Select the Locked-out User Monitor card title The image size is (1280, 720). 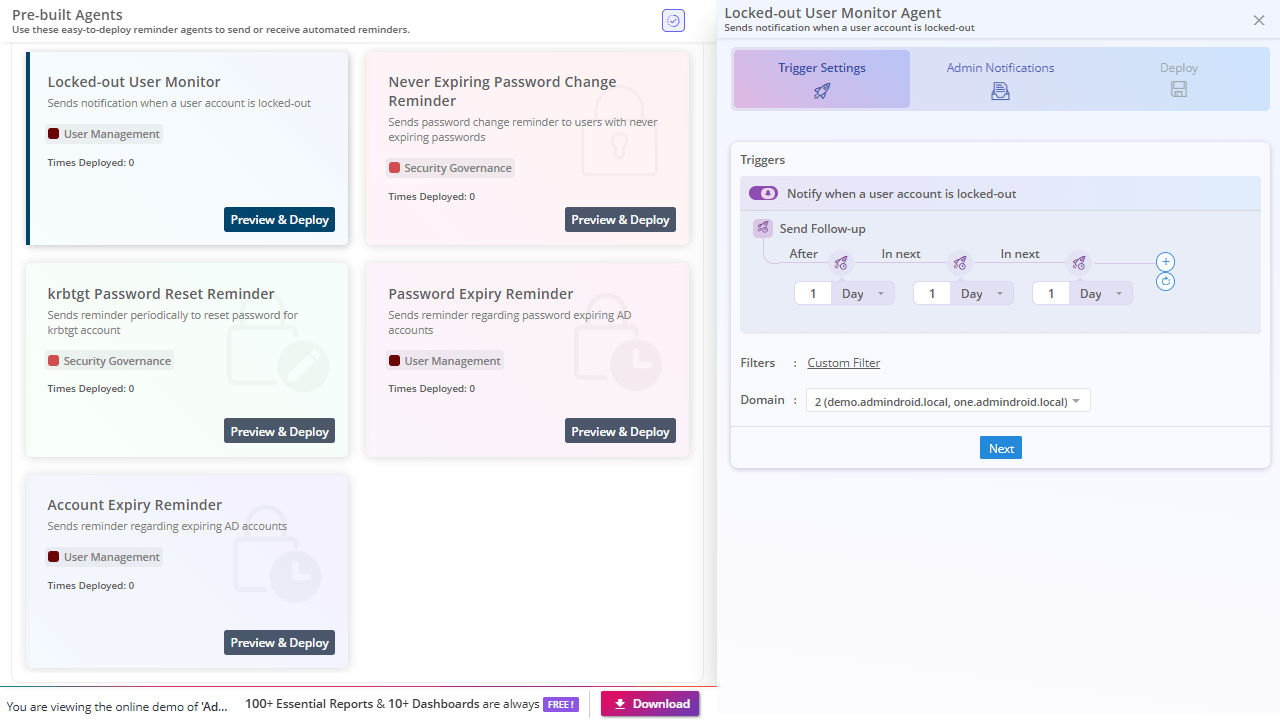[x=134, y=82]
